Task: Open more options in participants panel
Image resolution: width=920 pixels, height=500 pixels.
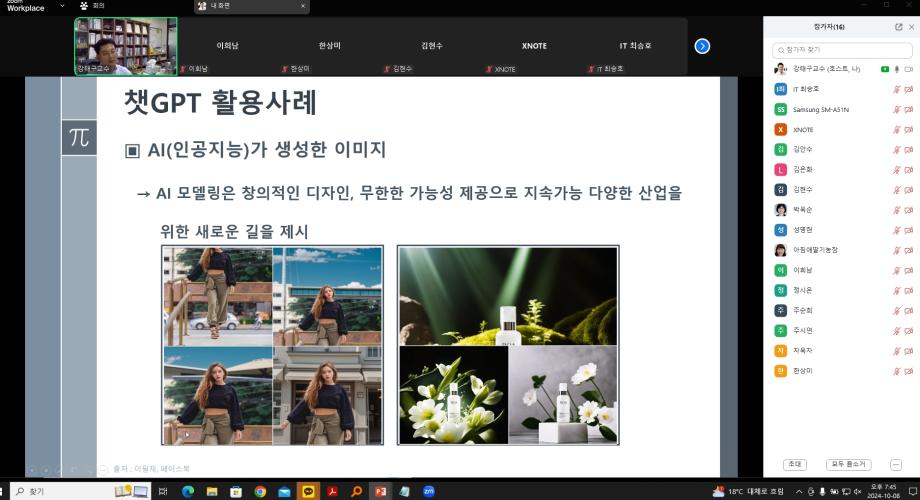Action: [x=895, y=465]
